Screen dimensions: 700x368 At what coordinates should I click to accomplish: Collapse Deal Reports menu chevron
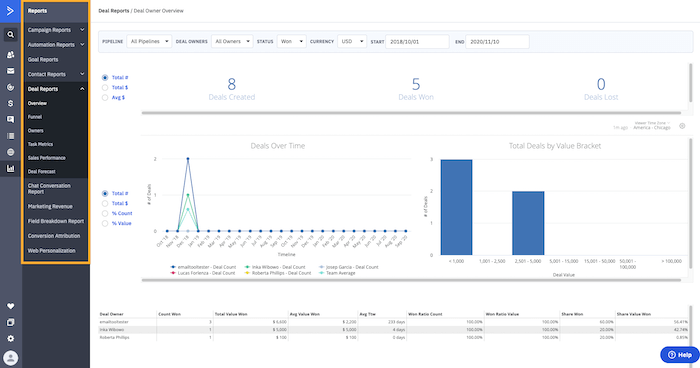pos(82,89)
